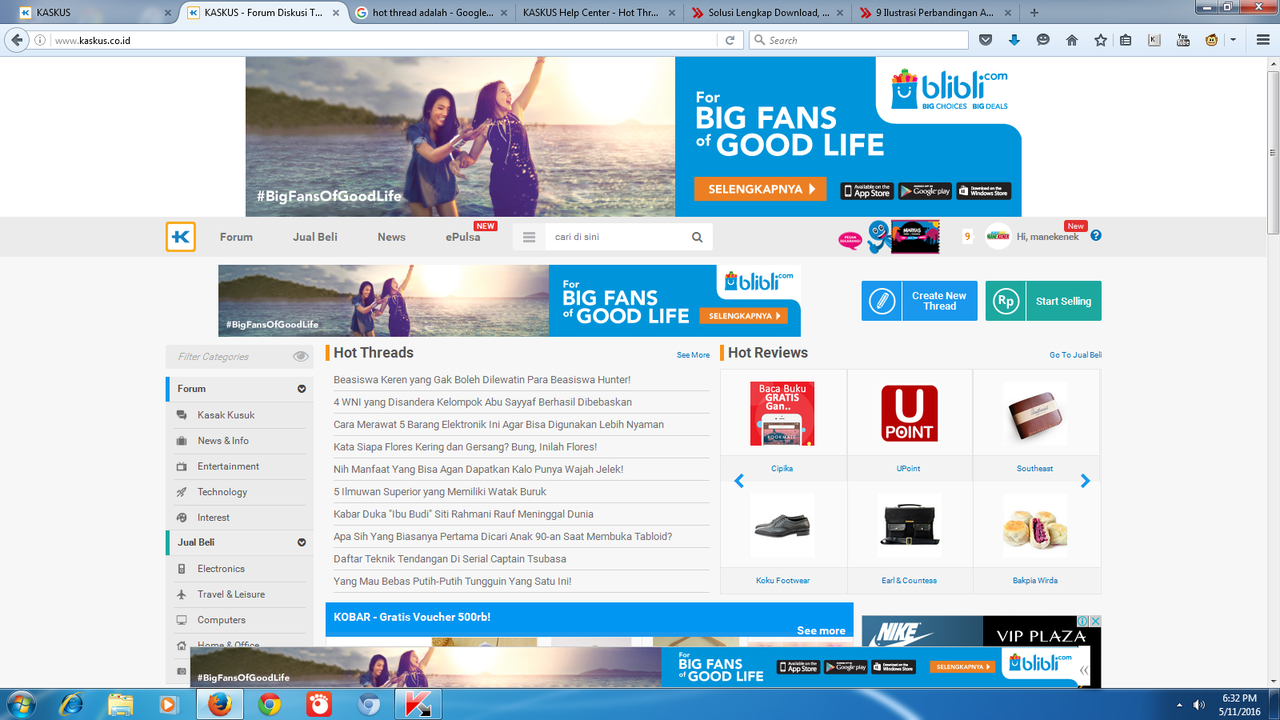Click the Start Selling button

point(1043,301)
